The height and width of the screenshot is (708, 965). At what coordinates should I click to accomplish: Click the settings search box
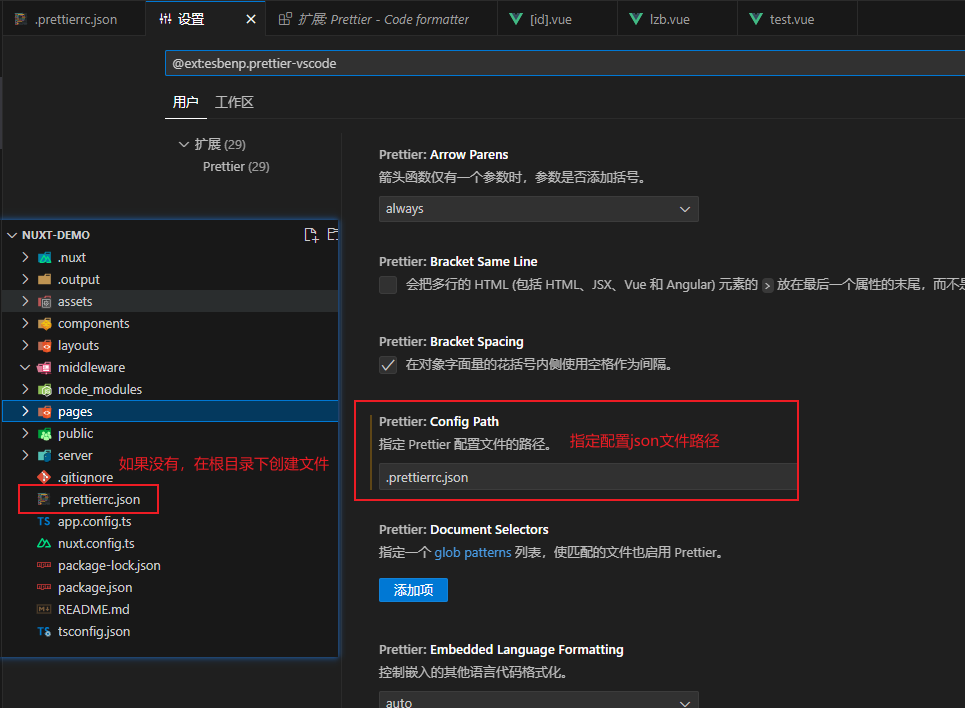pos(565,63)
